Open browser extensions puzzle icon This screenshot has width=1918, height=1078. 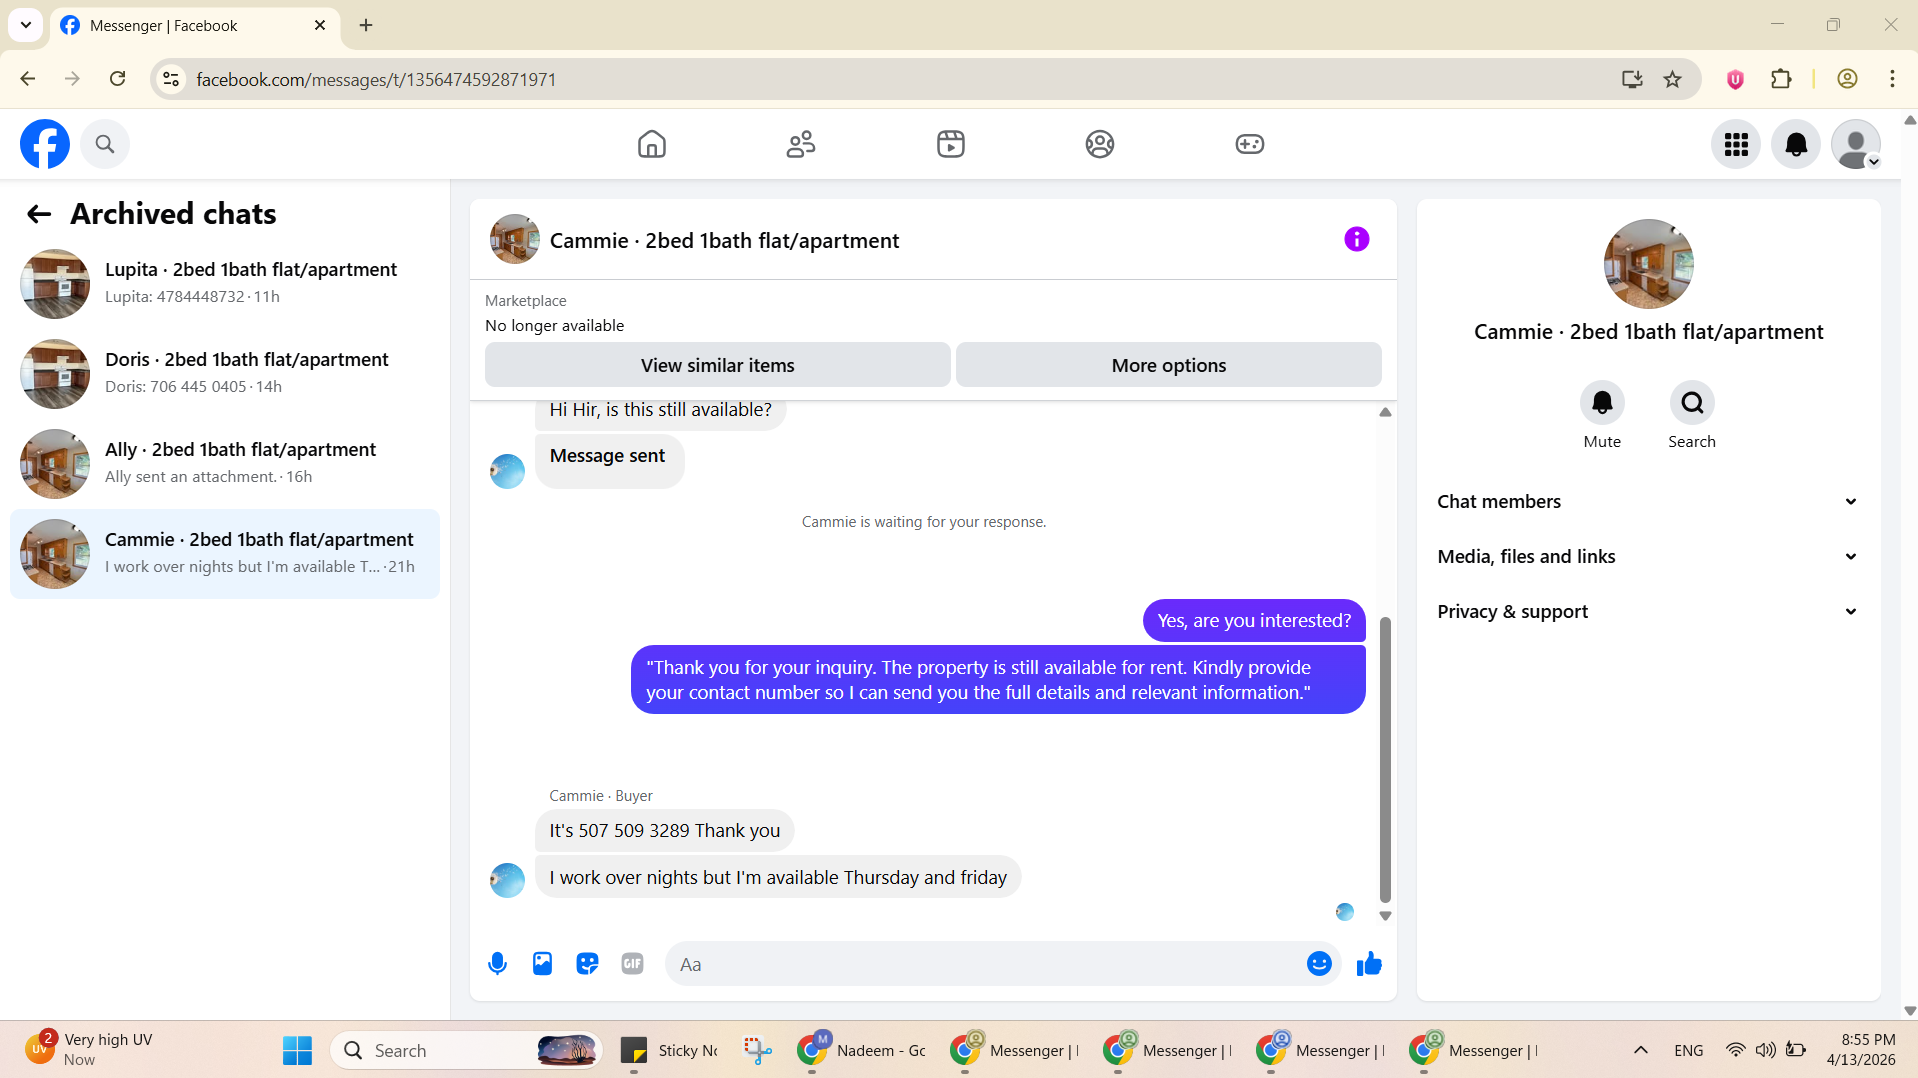click(1781, 79)
